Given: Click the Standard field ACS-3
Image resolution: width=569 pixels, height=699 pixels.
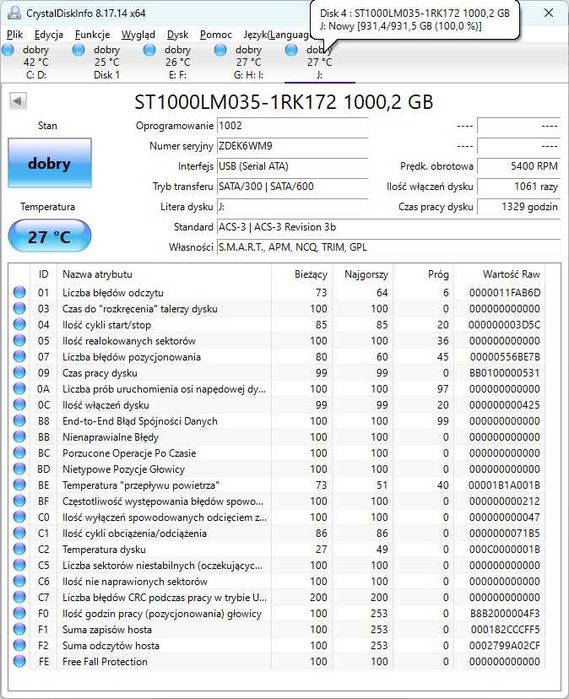Looking at the screenshot, I should (388, 227).
